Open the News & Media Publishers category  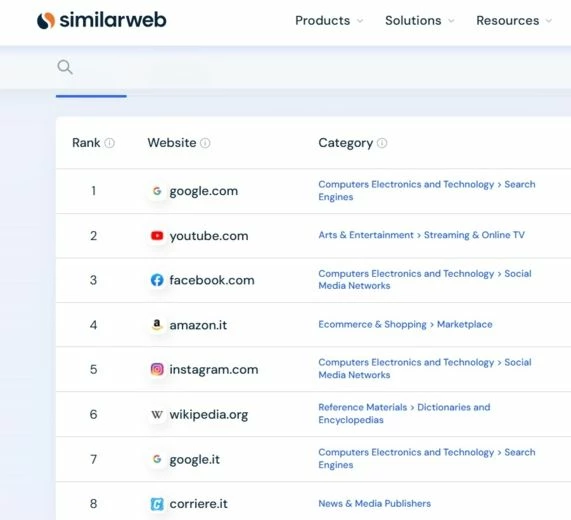pyautogui.click(x=374, y=503)
